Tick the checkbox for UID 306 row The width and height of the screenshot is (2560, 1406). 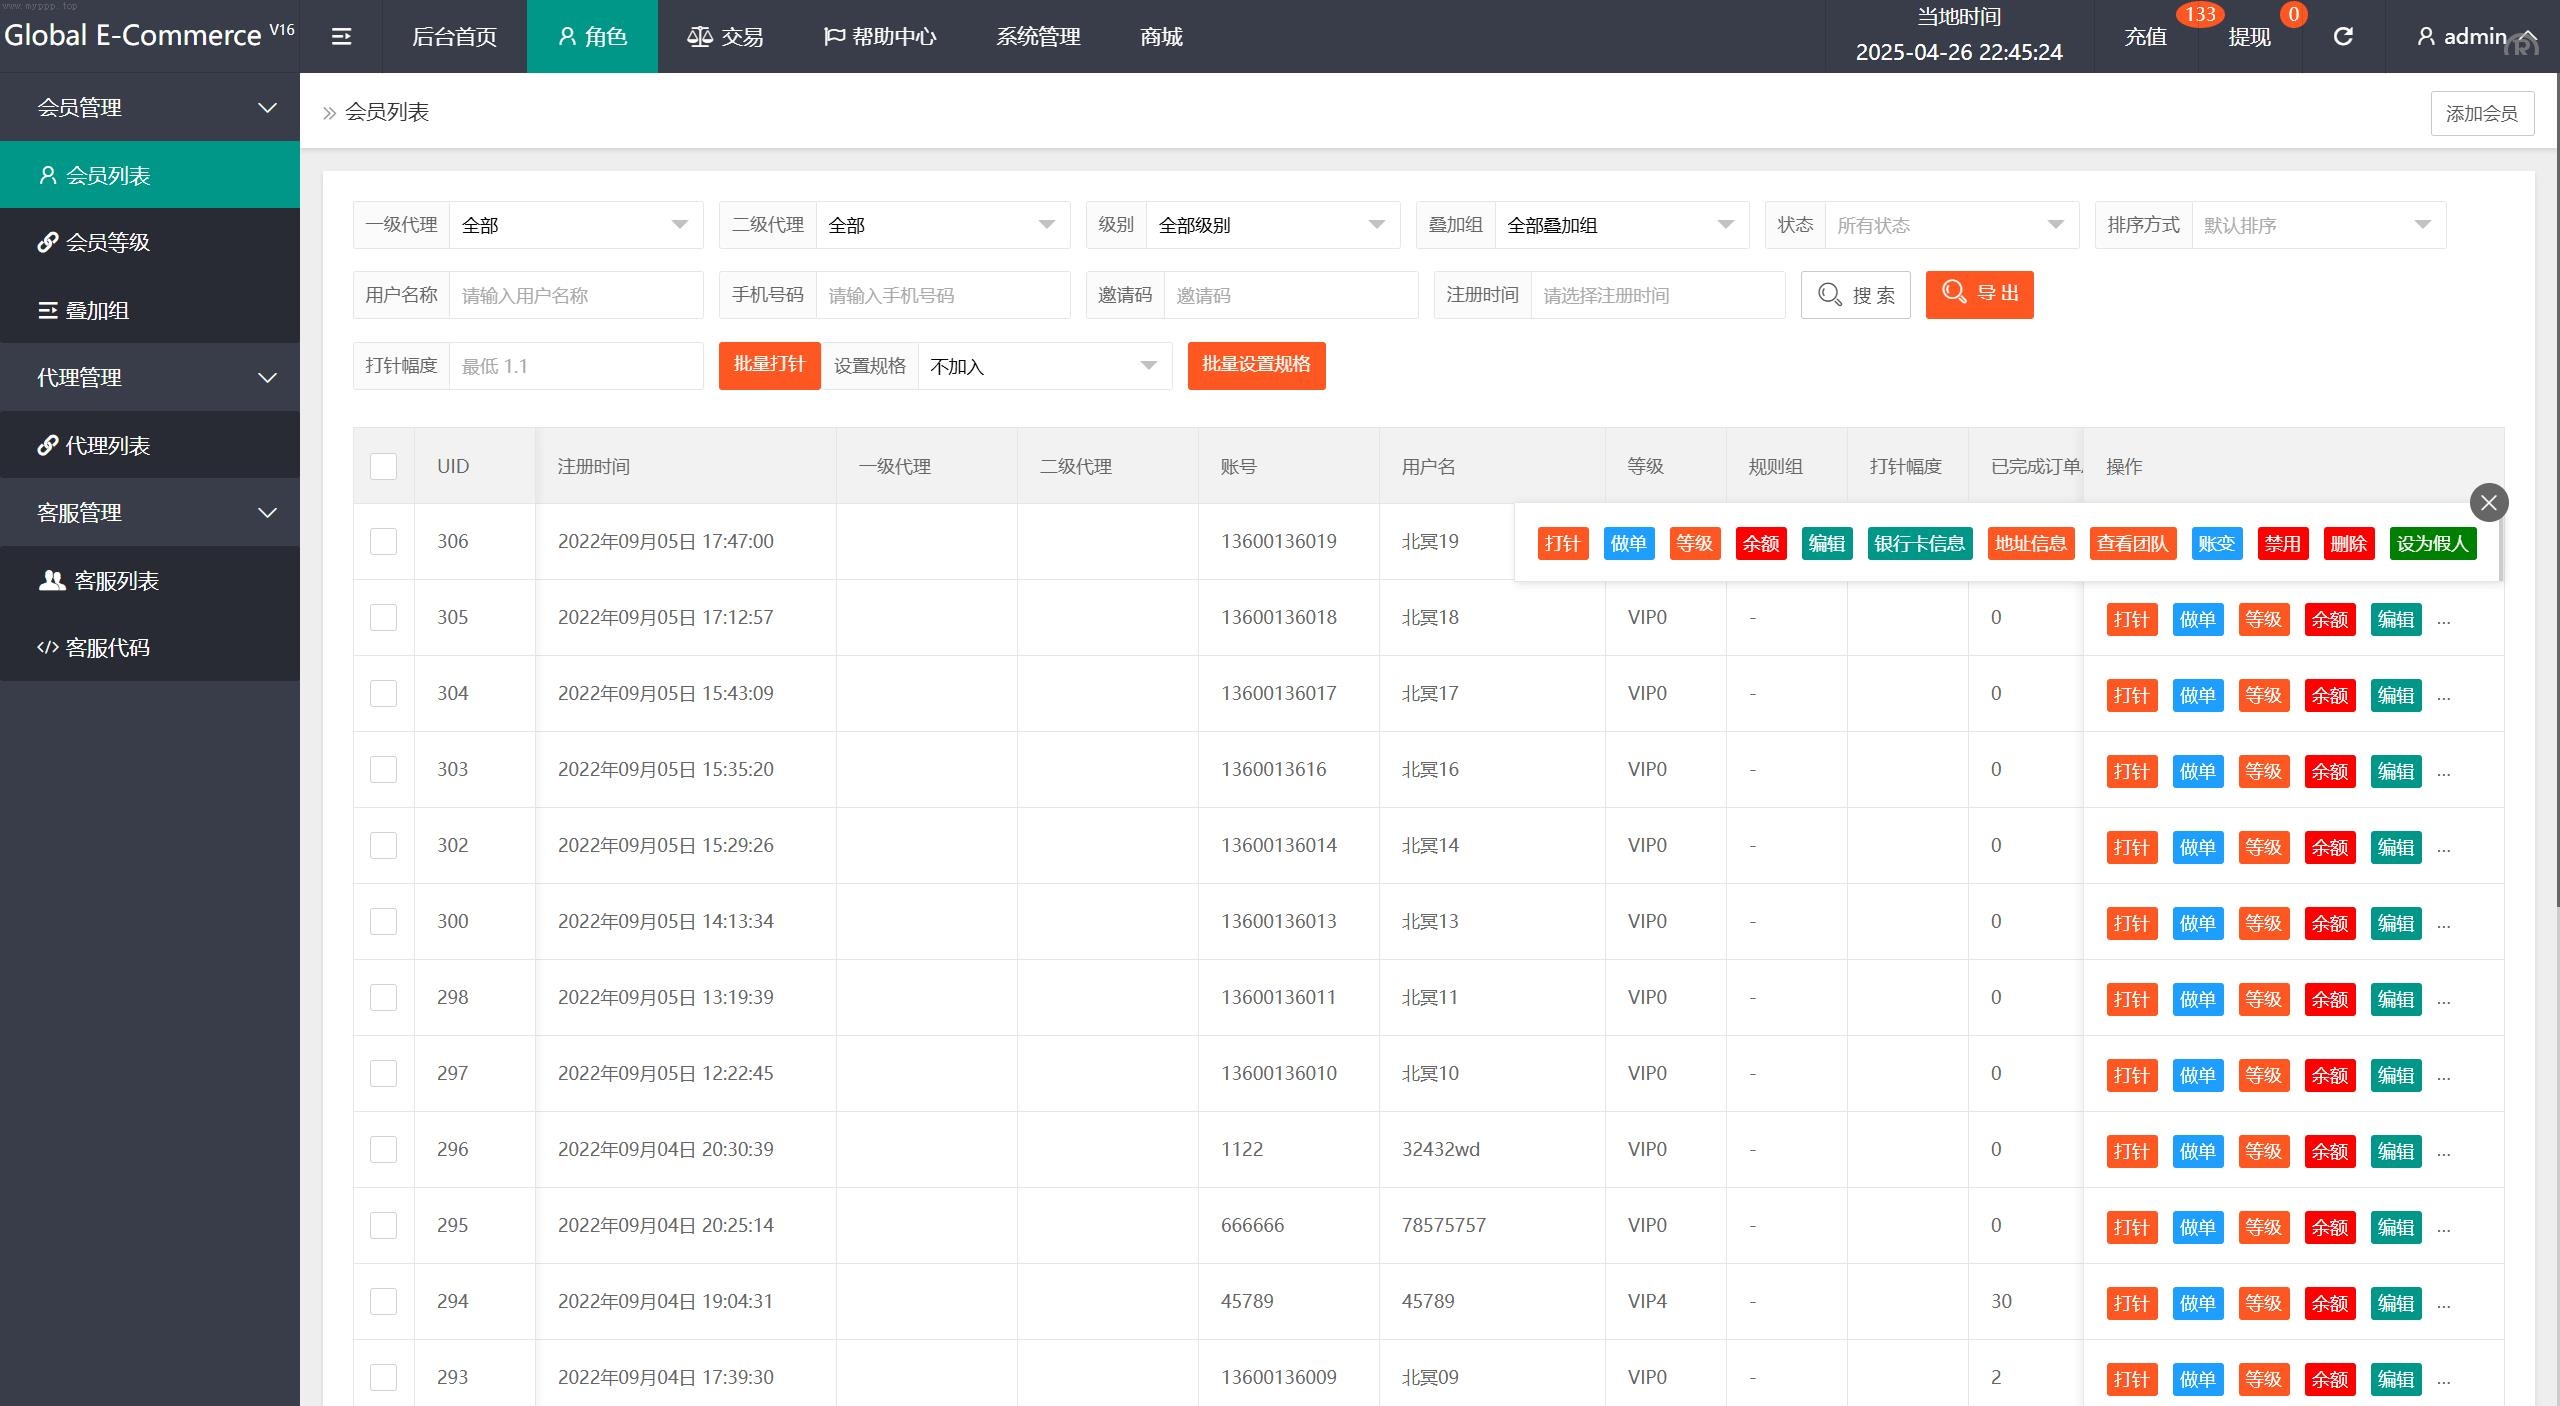coord(383,541)
